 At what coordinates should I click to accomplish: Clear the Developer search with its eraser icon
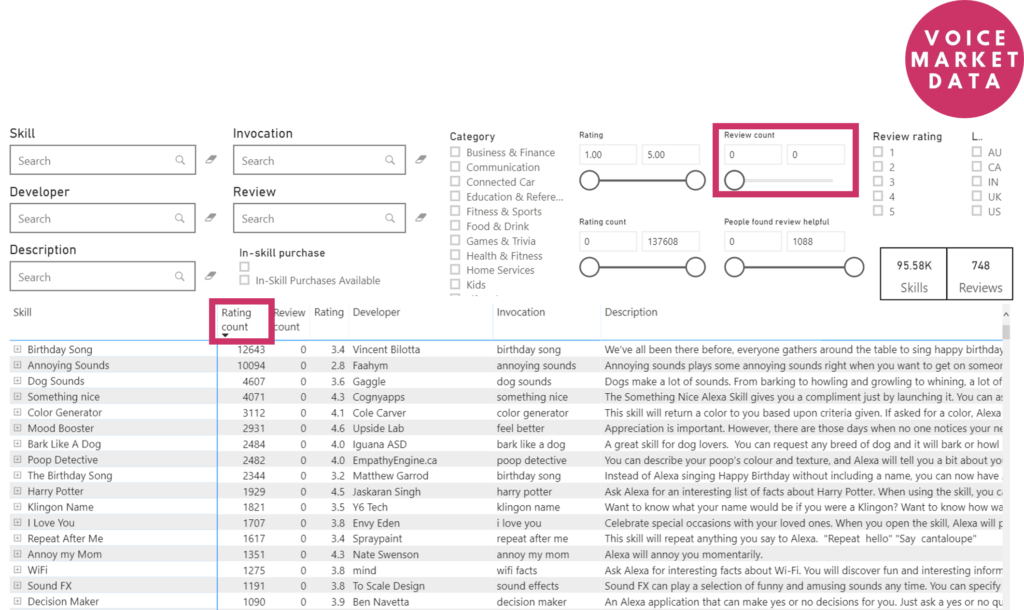211,217
